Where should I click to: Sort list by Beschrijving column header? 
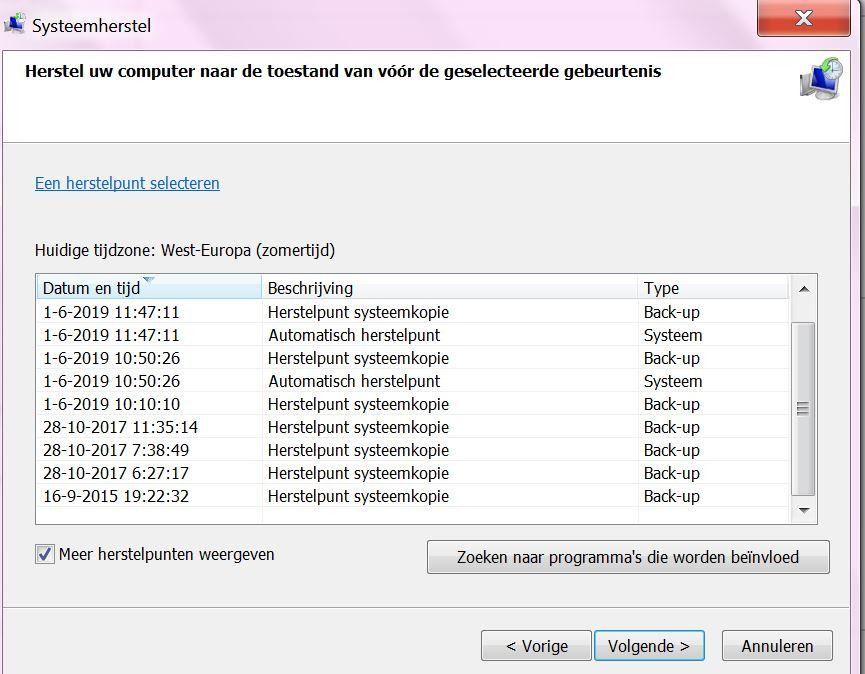pyautogui.click(x=450, y=288)
